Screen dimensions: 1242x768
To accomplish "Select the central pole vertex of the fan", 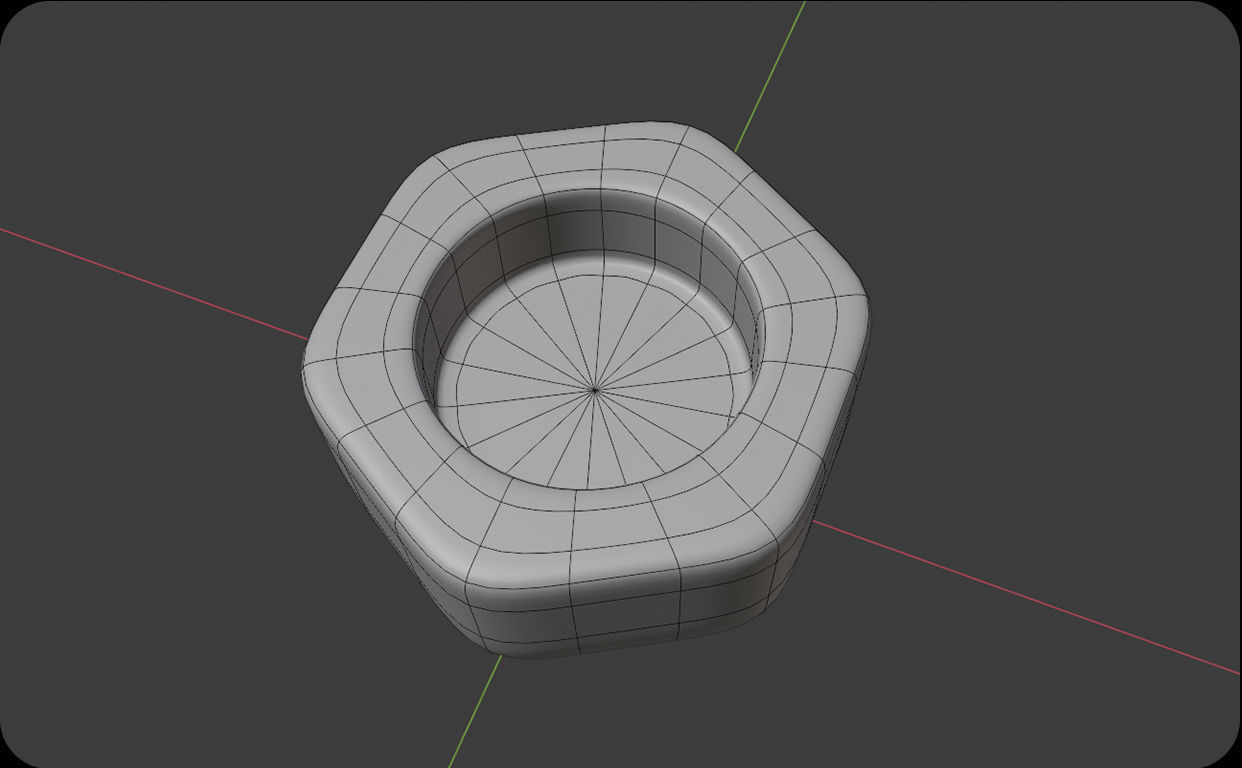I will [595, 390].
